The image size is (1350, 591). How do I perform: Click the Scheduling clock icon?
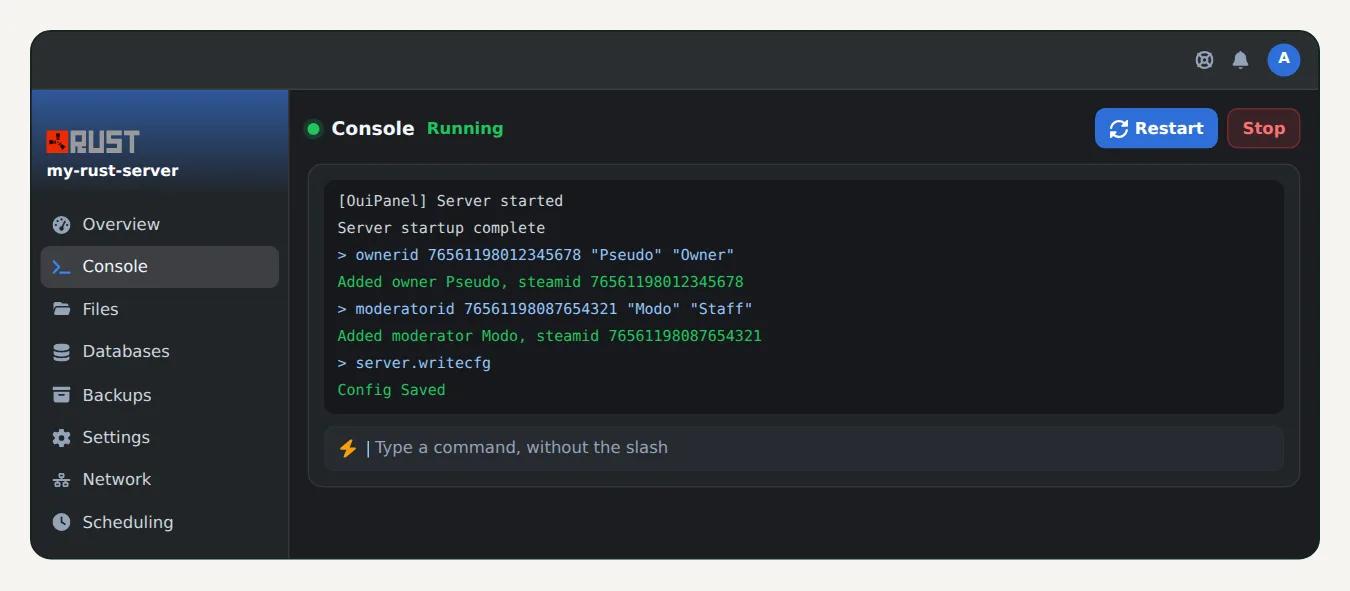[62, 522]
